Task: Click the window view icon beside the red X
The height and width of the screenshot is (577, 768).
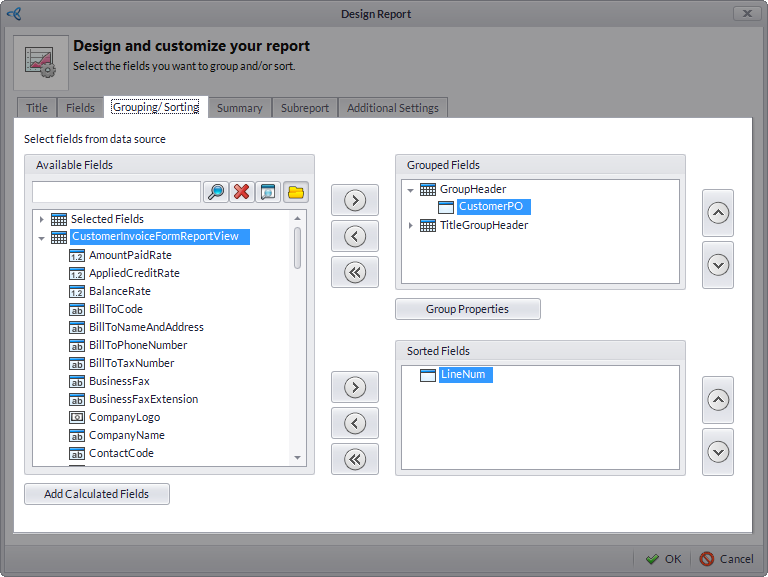Action: (268, 192)
